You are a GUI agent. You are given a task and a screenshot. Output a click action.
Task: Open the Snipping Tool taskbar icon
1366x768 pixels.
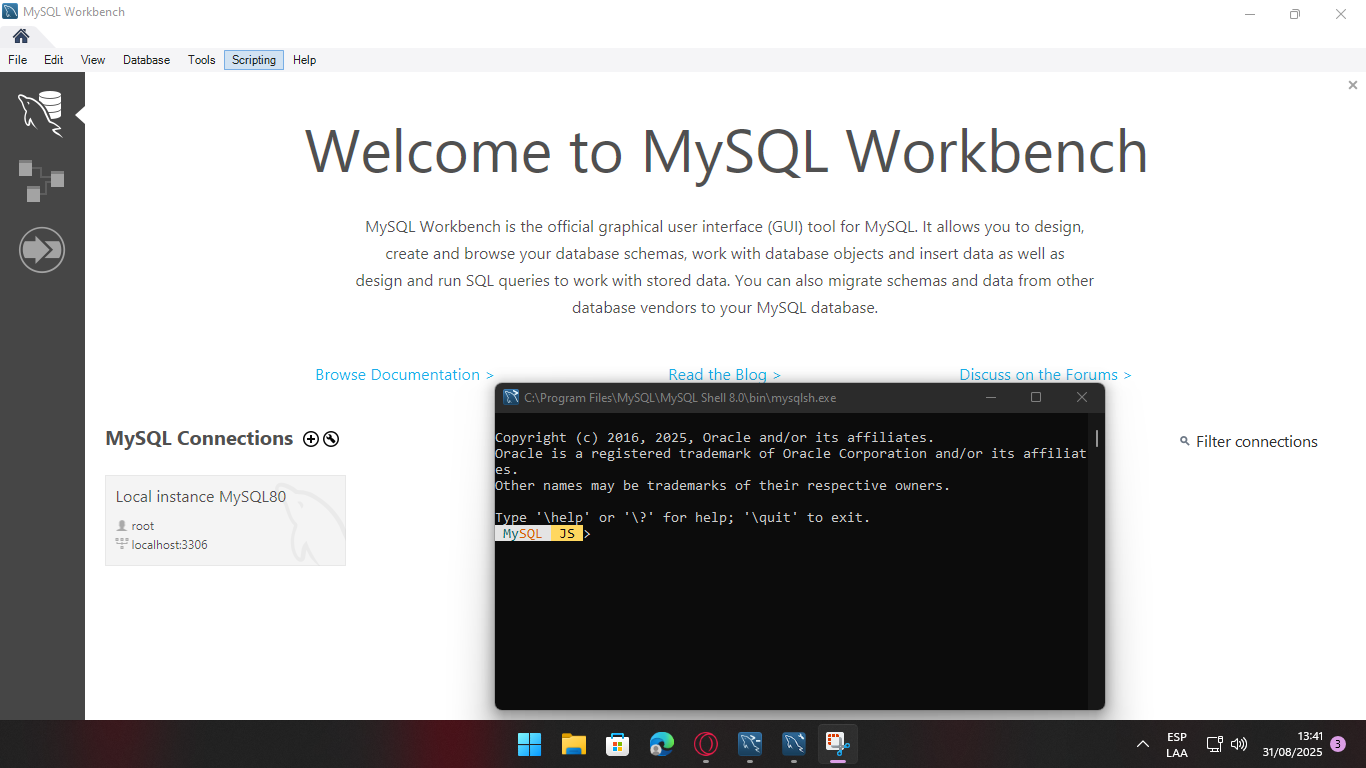pos(838,744)
